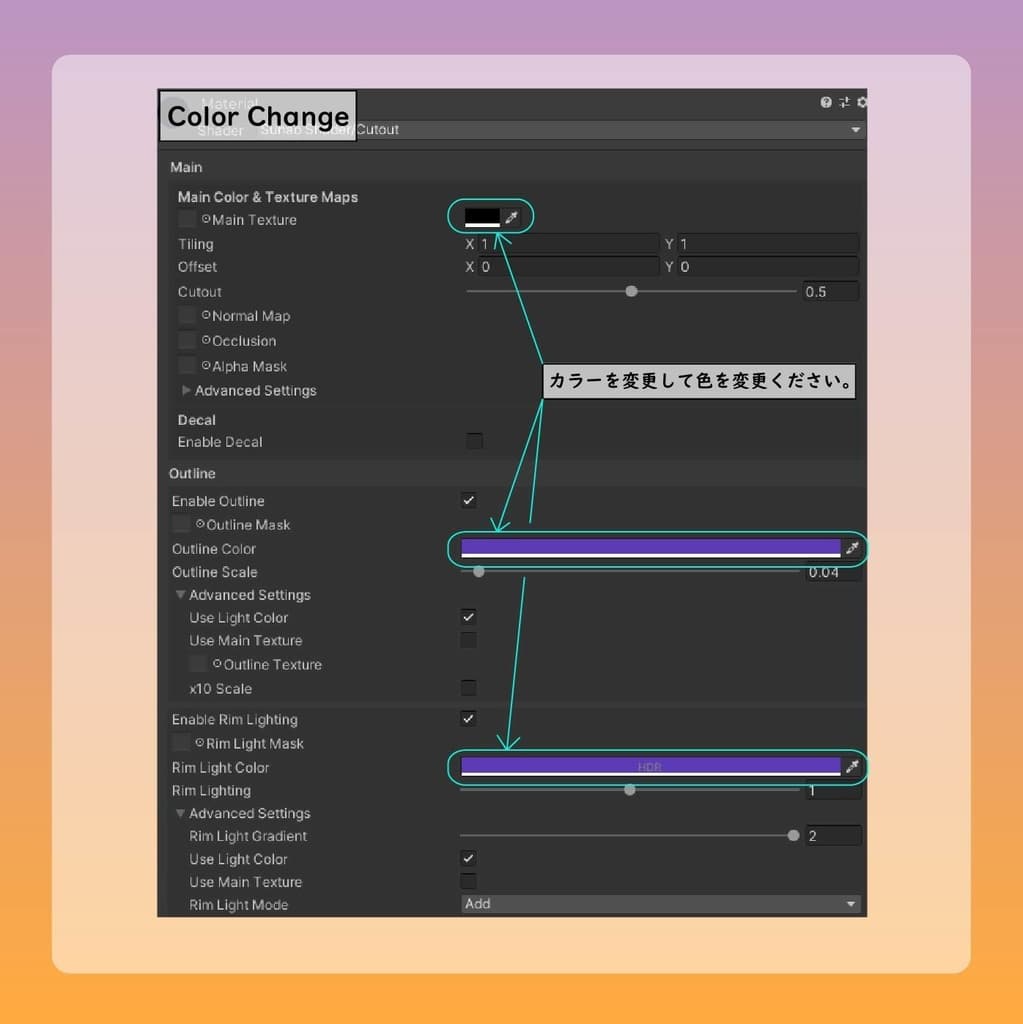
Task: Click Outline Mask thumbnail slot
Action: [181, 524]
